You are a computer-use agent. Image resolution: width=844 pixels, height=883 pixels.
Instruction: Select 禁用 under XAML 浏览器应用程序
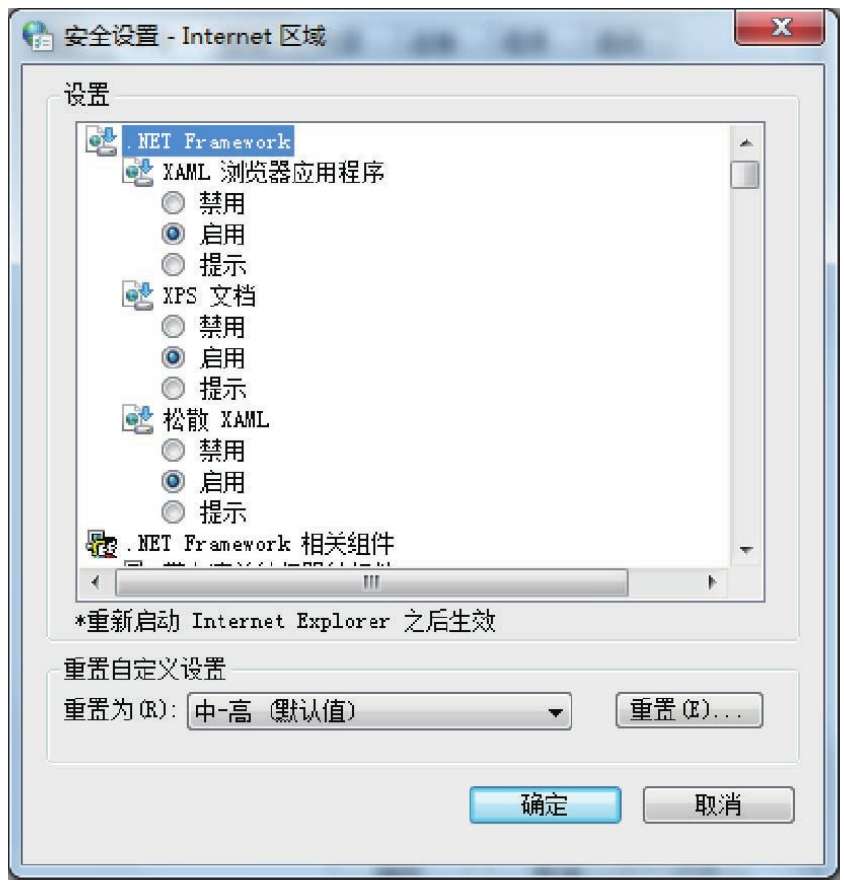point(173,203)
